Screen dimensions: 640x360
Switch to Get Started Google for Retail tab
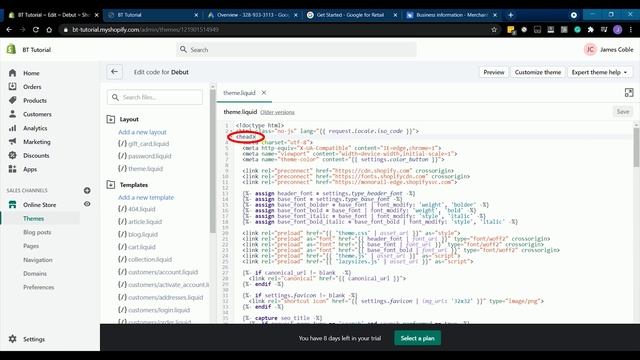[x=351, y=15]
